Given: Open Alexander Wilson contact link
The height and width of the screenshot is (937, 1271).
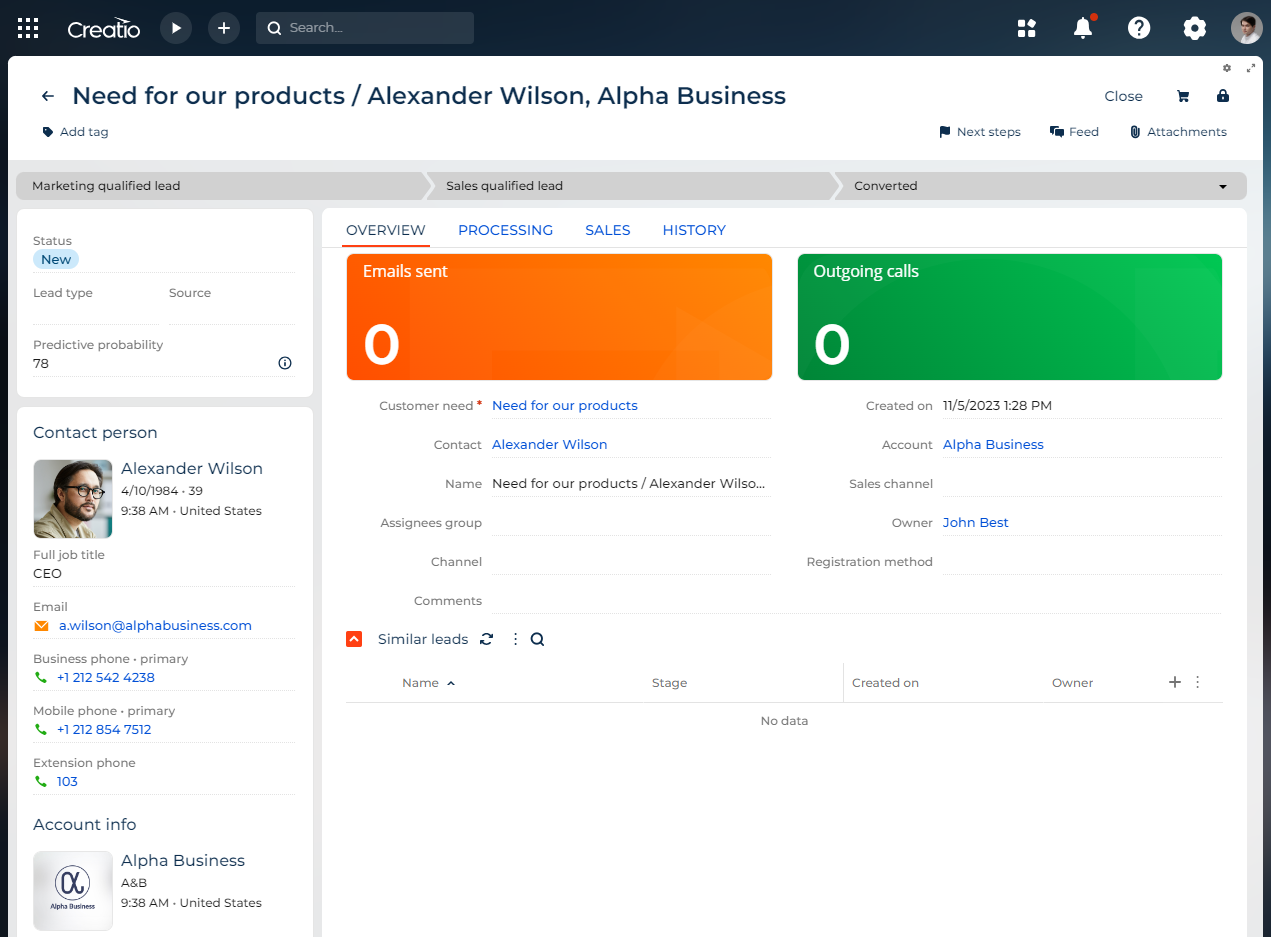Looking at the screenshot, I should (x=550, y=445).
